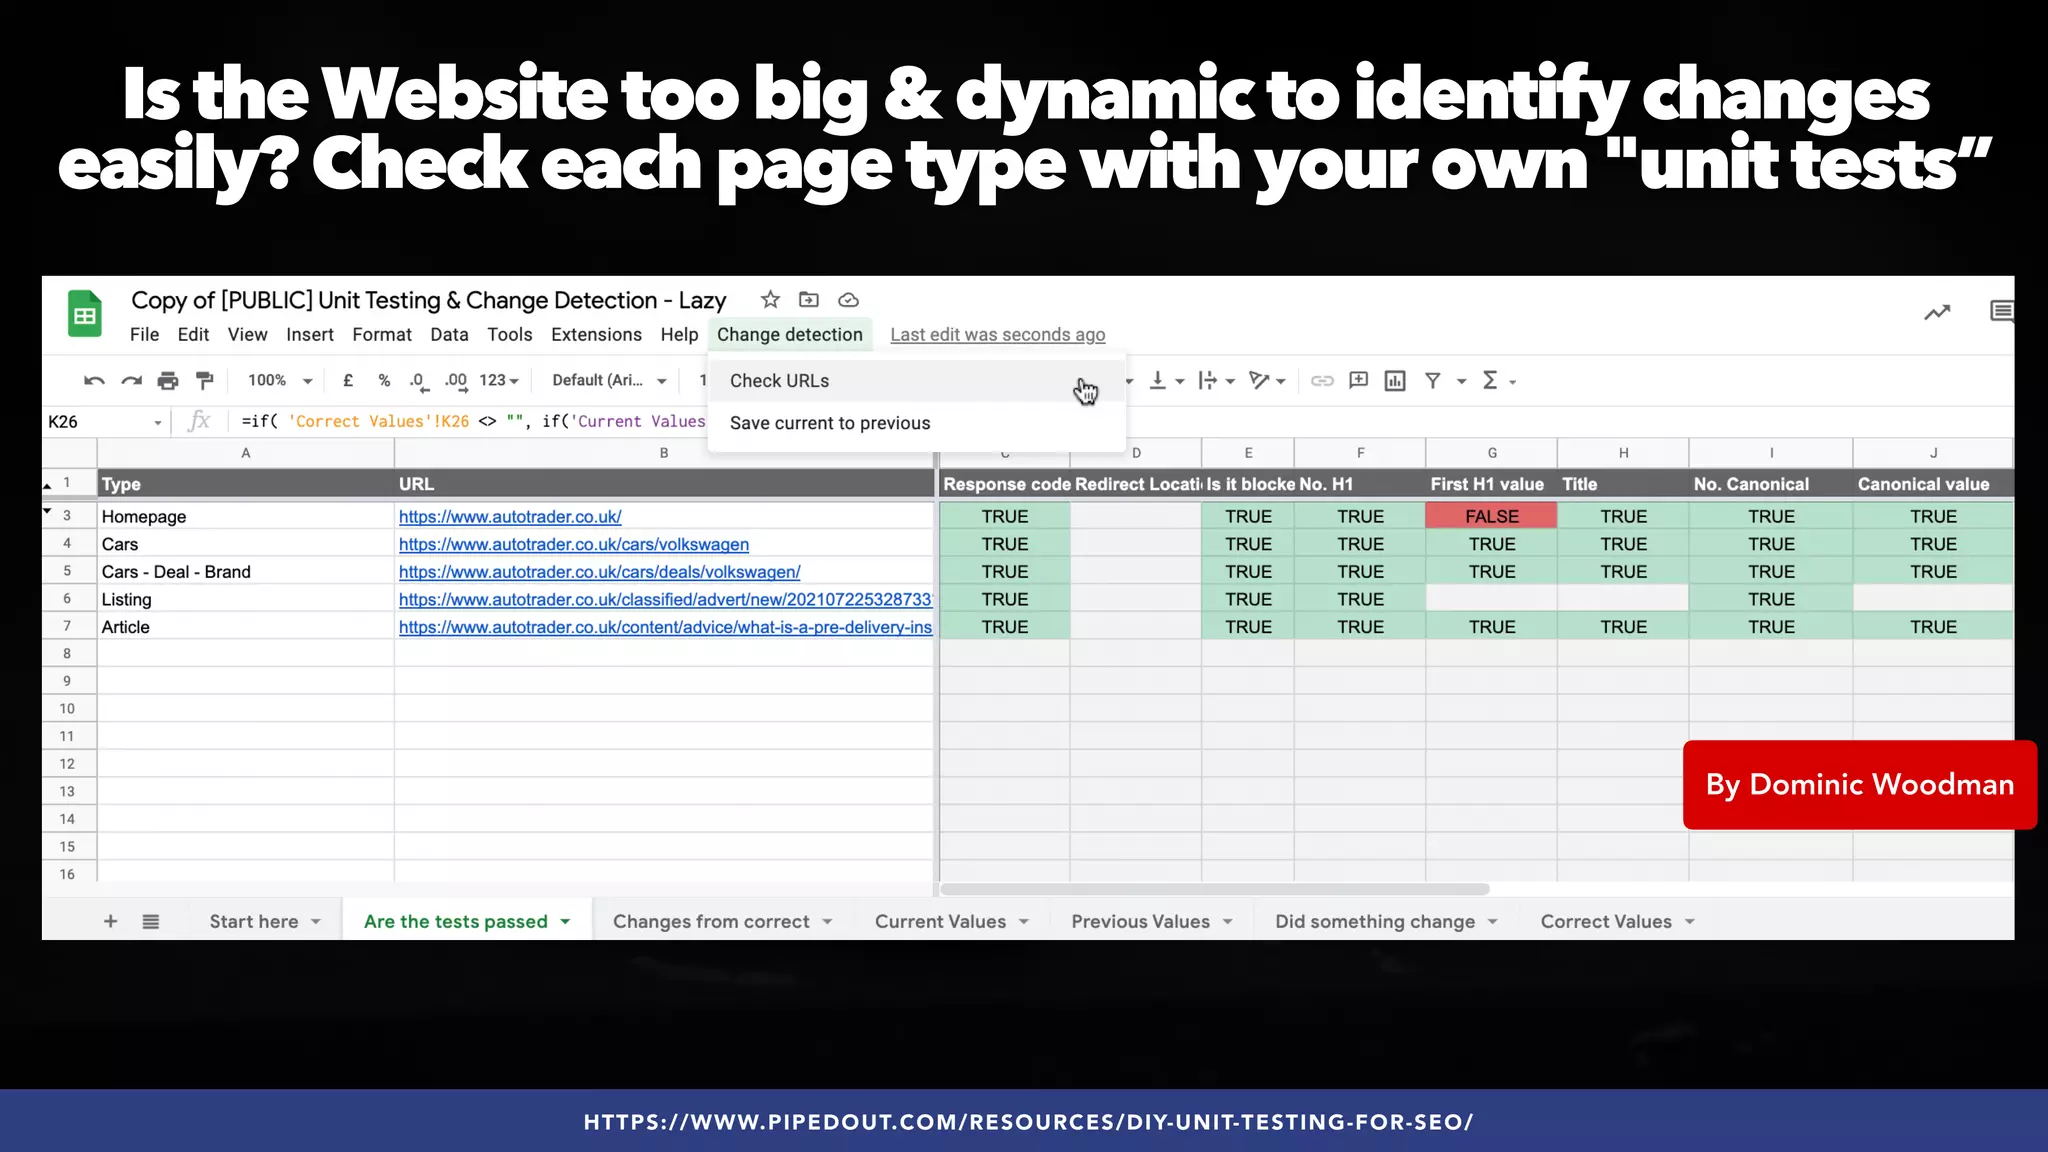The image size is (2048, 1152).
Task: Select the Canonical value header cell
Action: pos(1932,484)
